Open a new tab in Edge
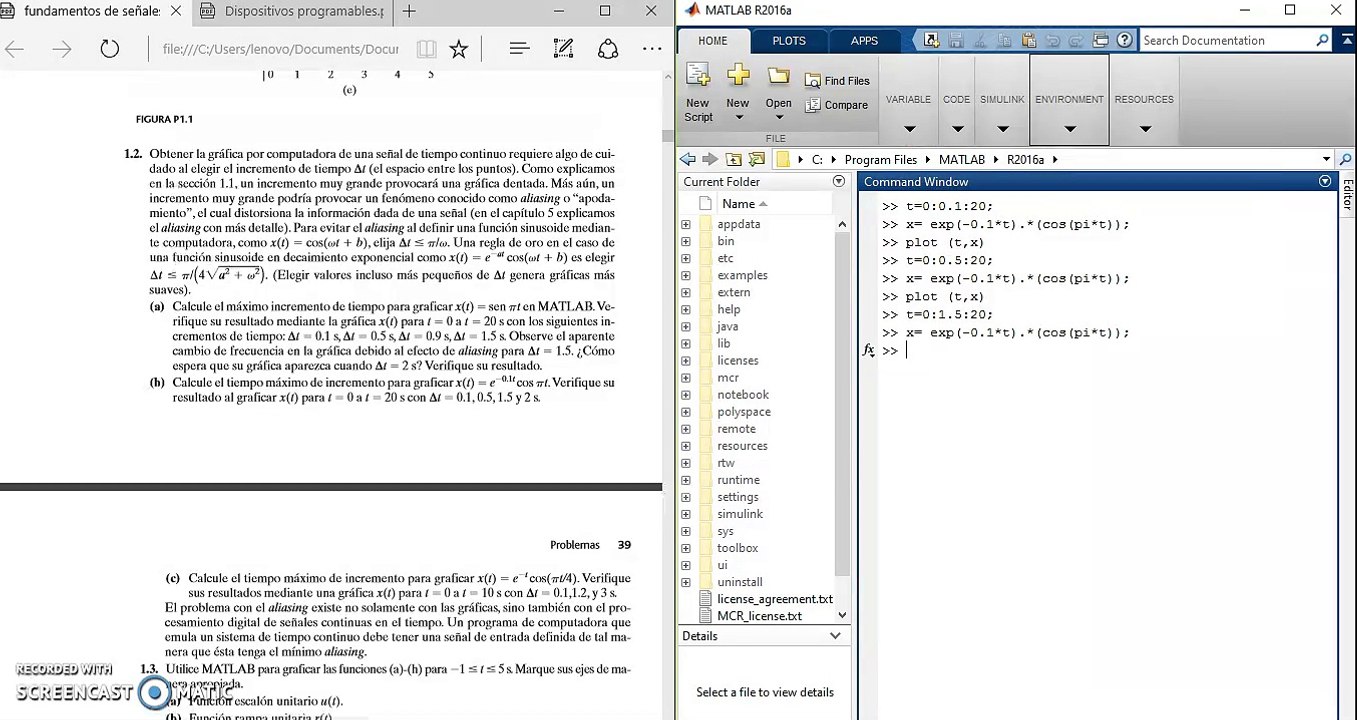This screenshot has height=720, width=1357. [x=409, y=12]
